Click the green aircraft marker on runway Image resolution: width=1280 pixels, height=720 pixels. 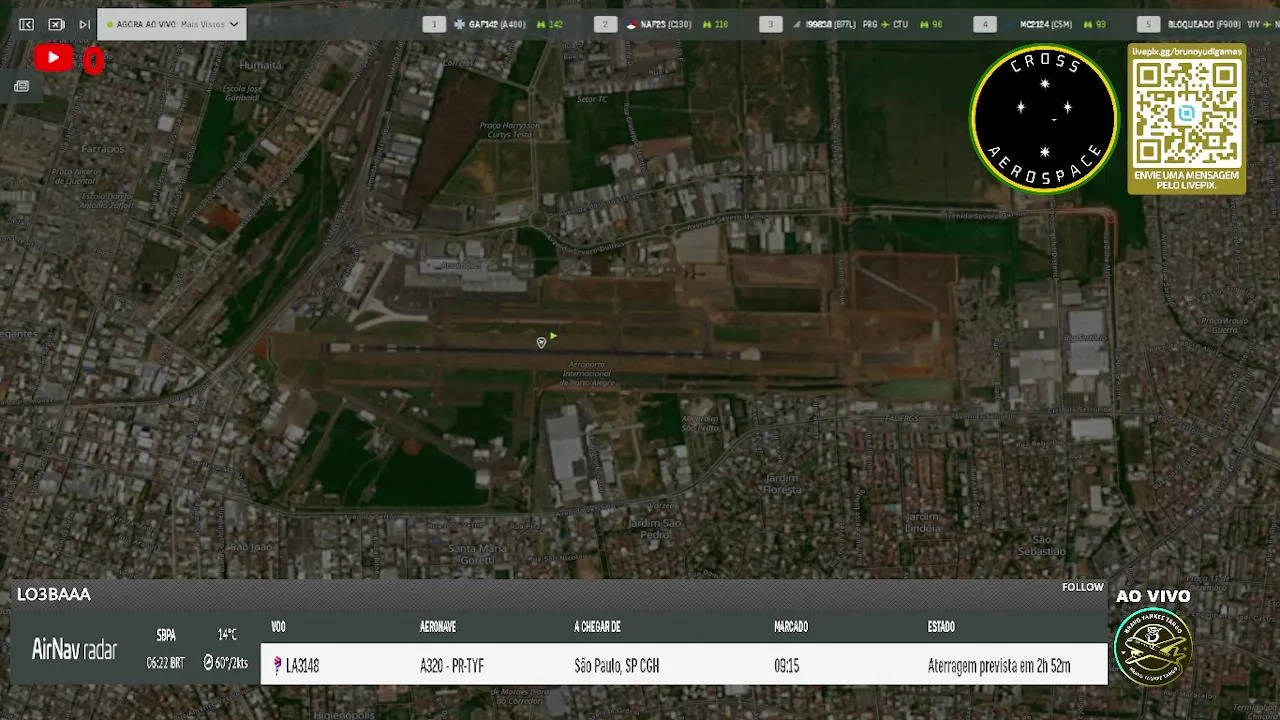(553, 336)
